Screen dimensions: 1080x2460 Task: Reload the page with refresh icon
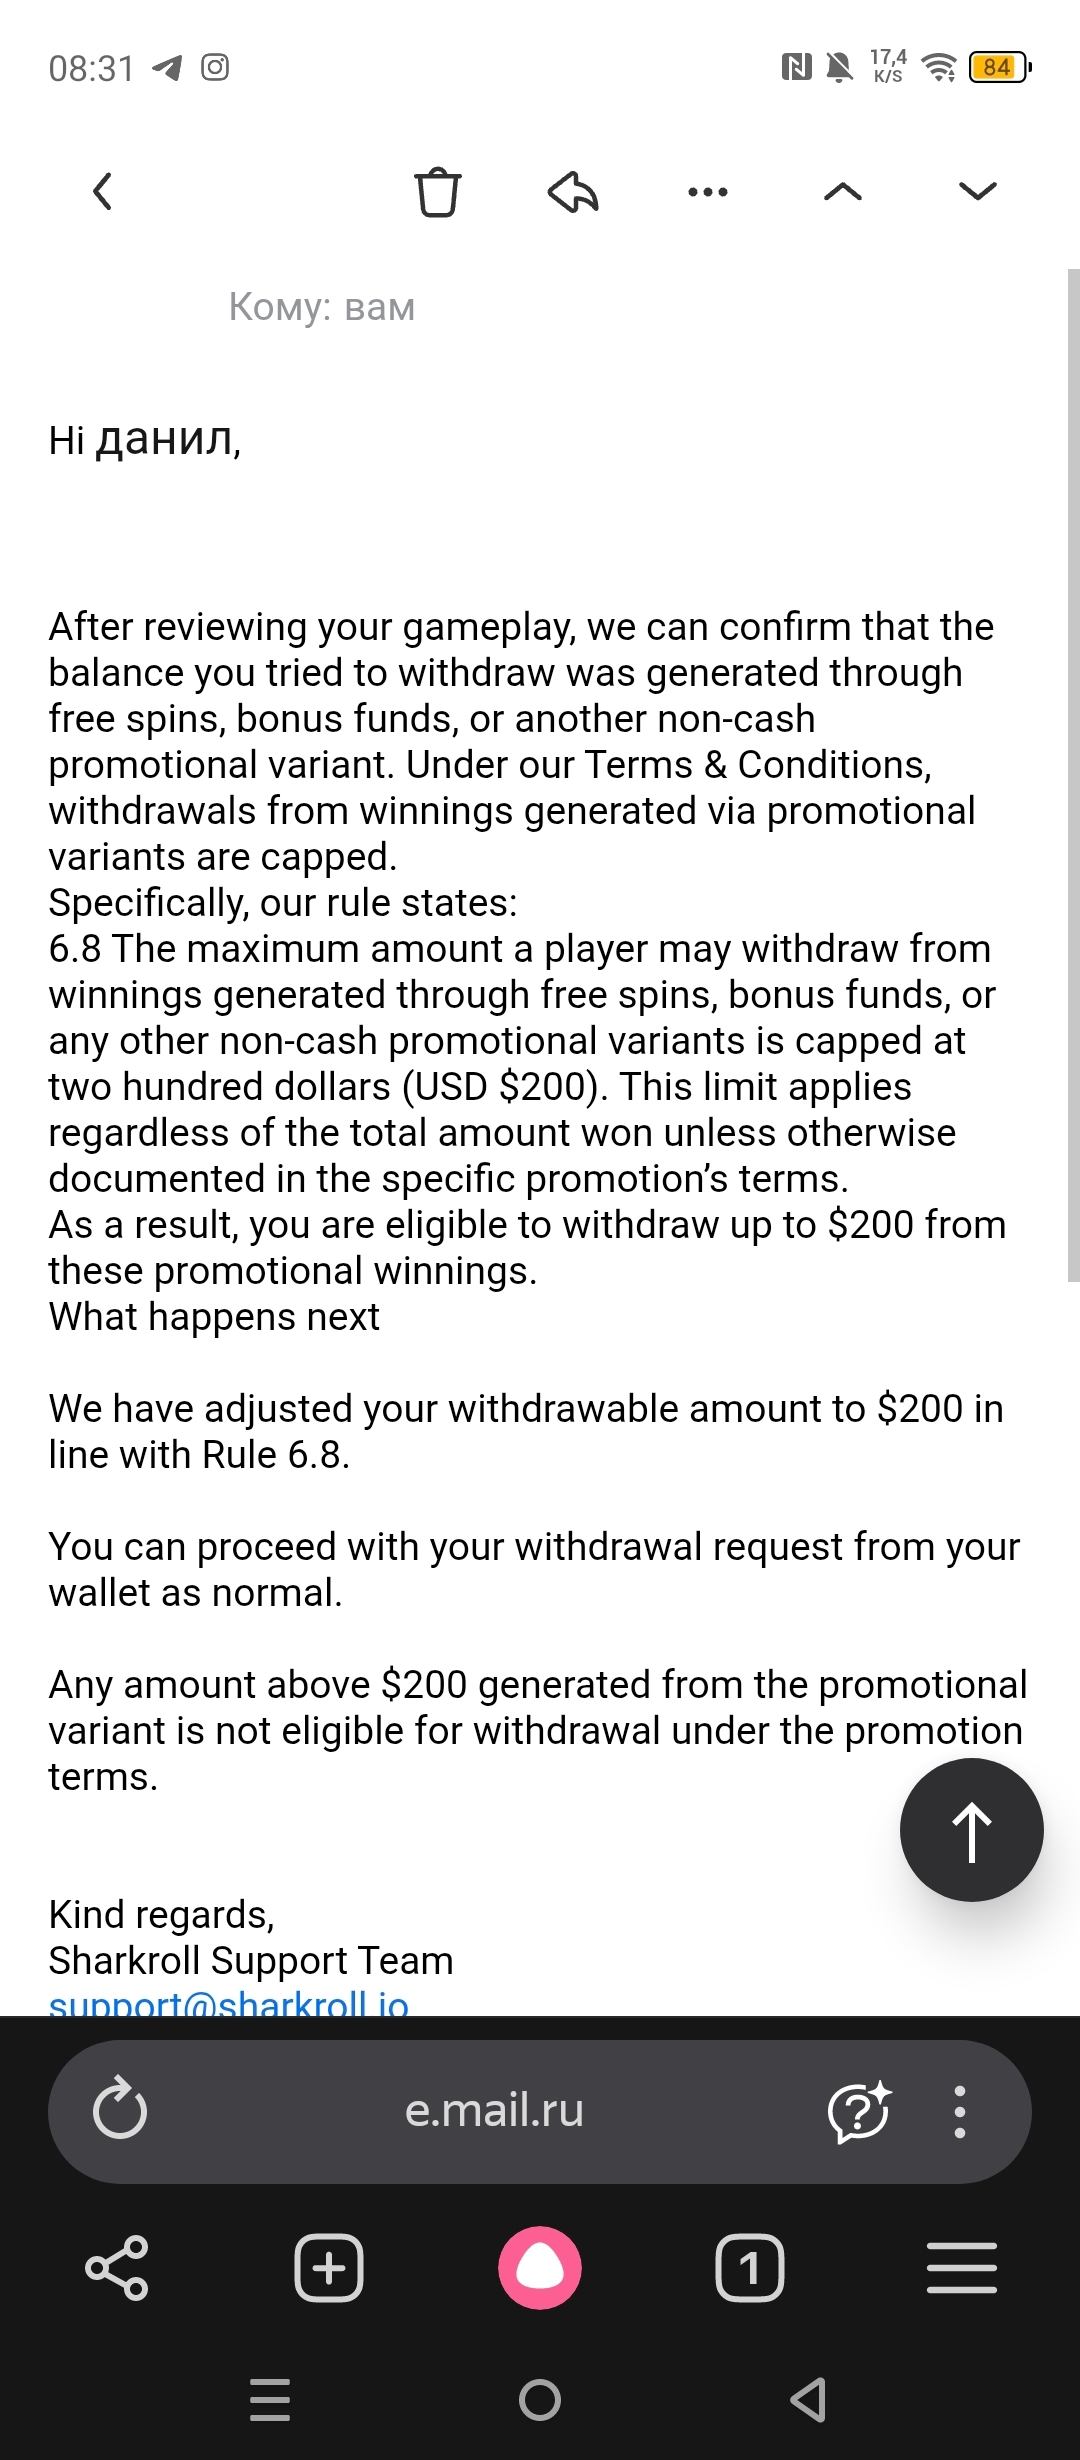pos(120,2110)
